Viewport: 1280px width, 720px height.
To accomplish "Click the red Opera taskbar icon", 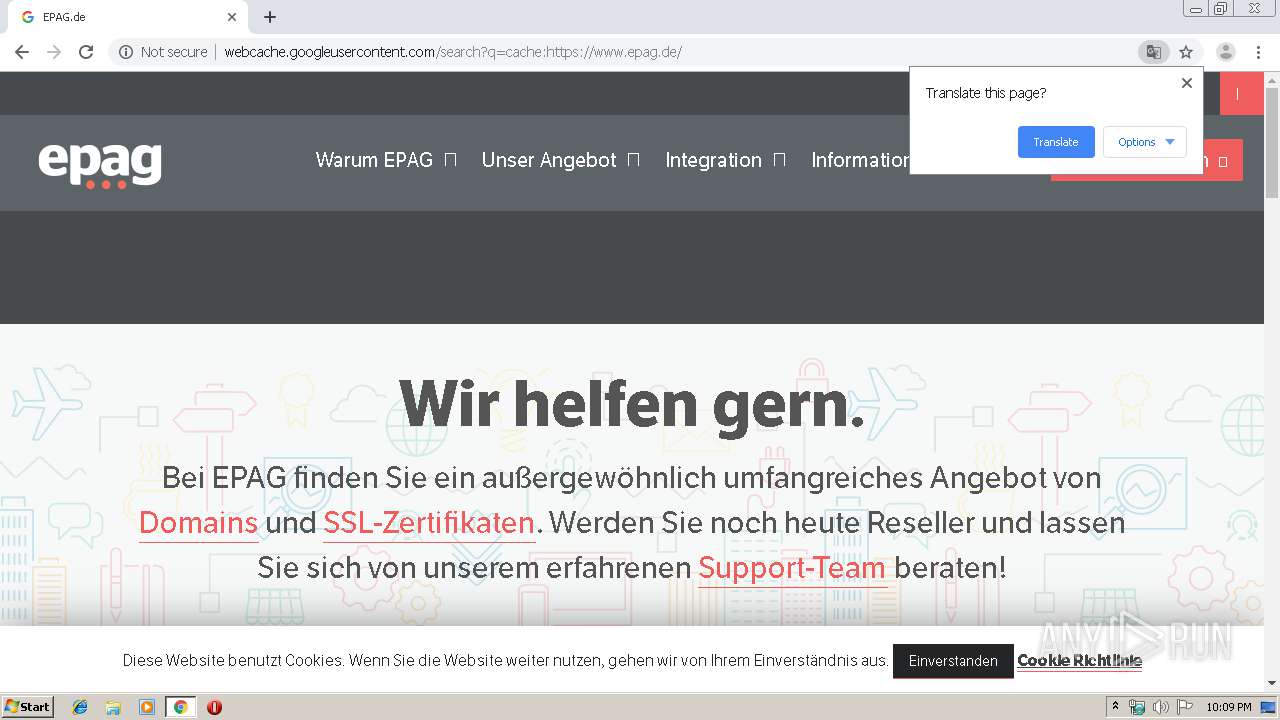I will tap(214, 707).
